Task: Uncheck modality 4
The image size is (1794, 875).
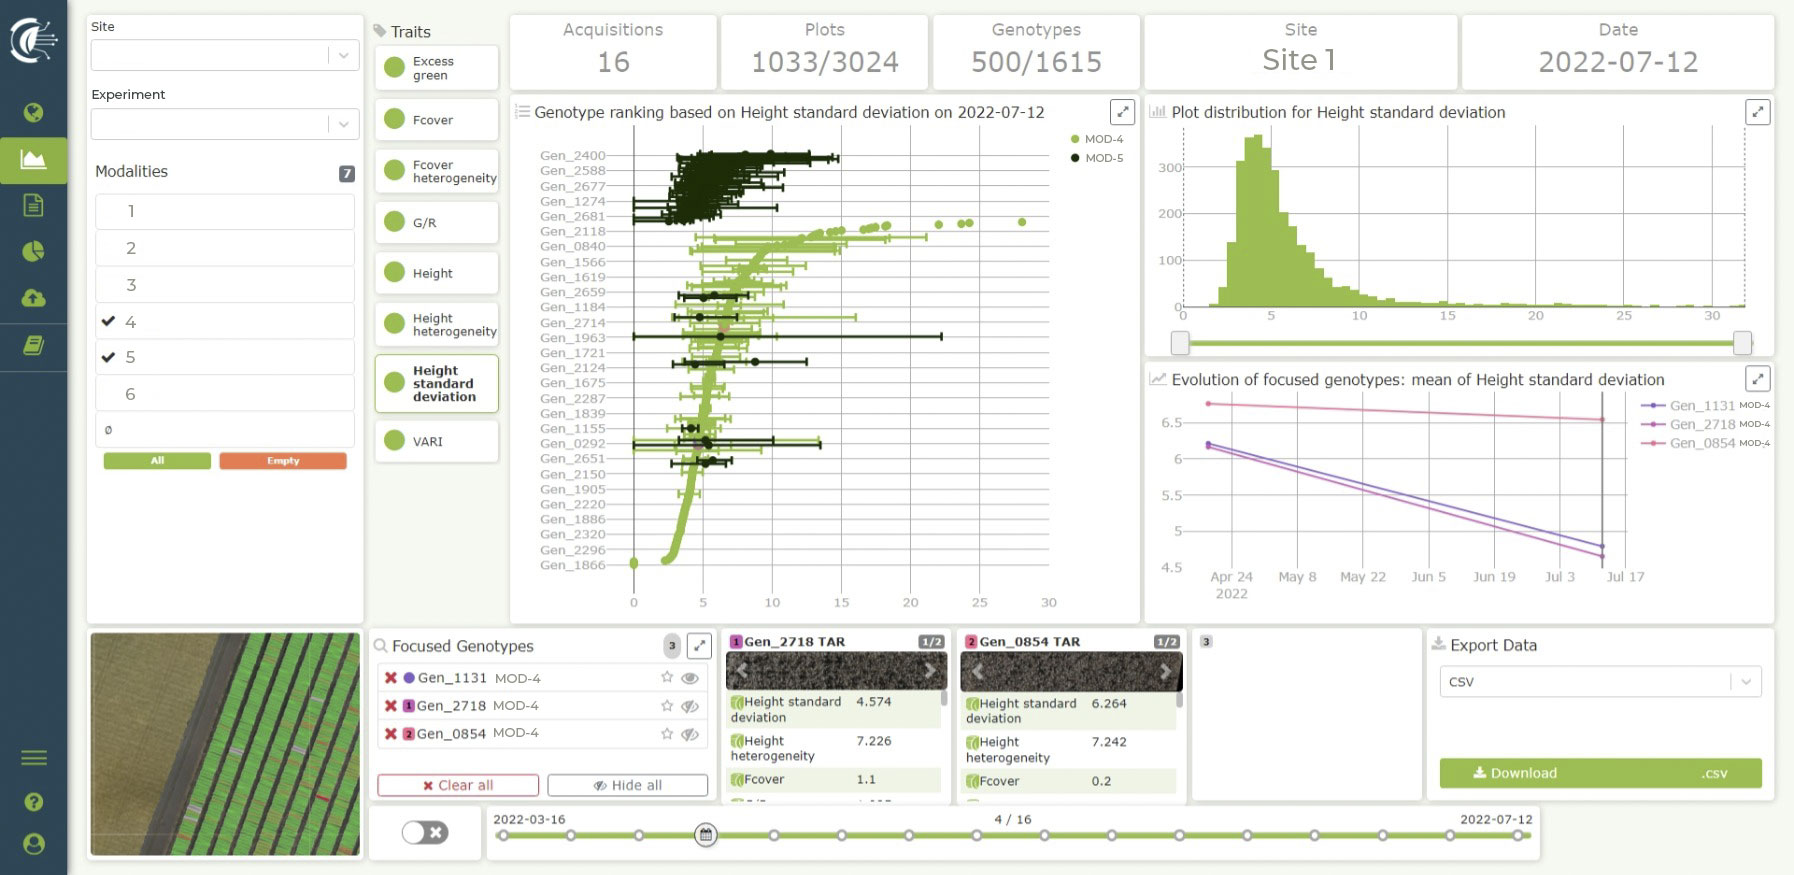Action: [x=225, y=322]
